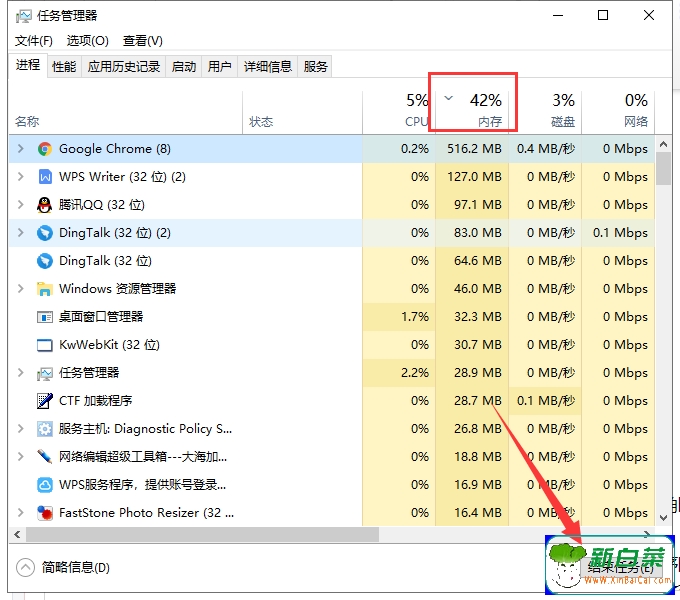Sort by the 名称 column header

pos(126,112)
